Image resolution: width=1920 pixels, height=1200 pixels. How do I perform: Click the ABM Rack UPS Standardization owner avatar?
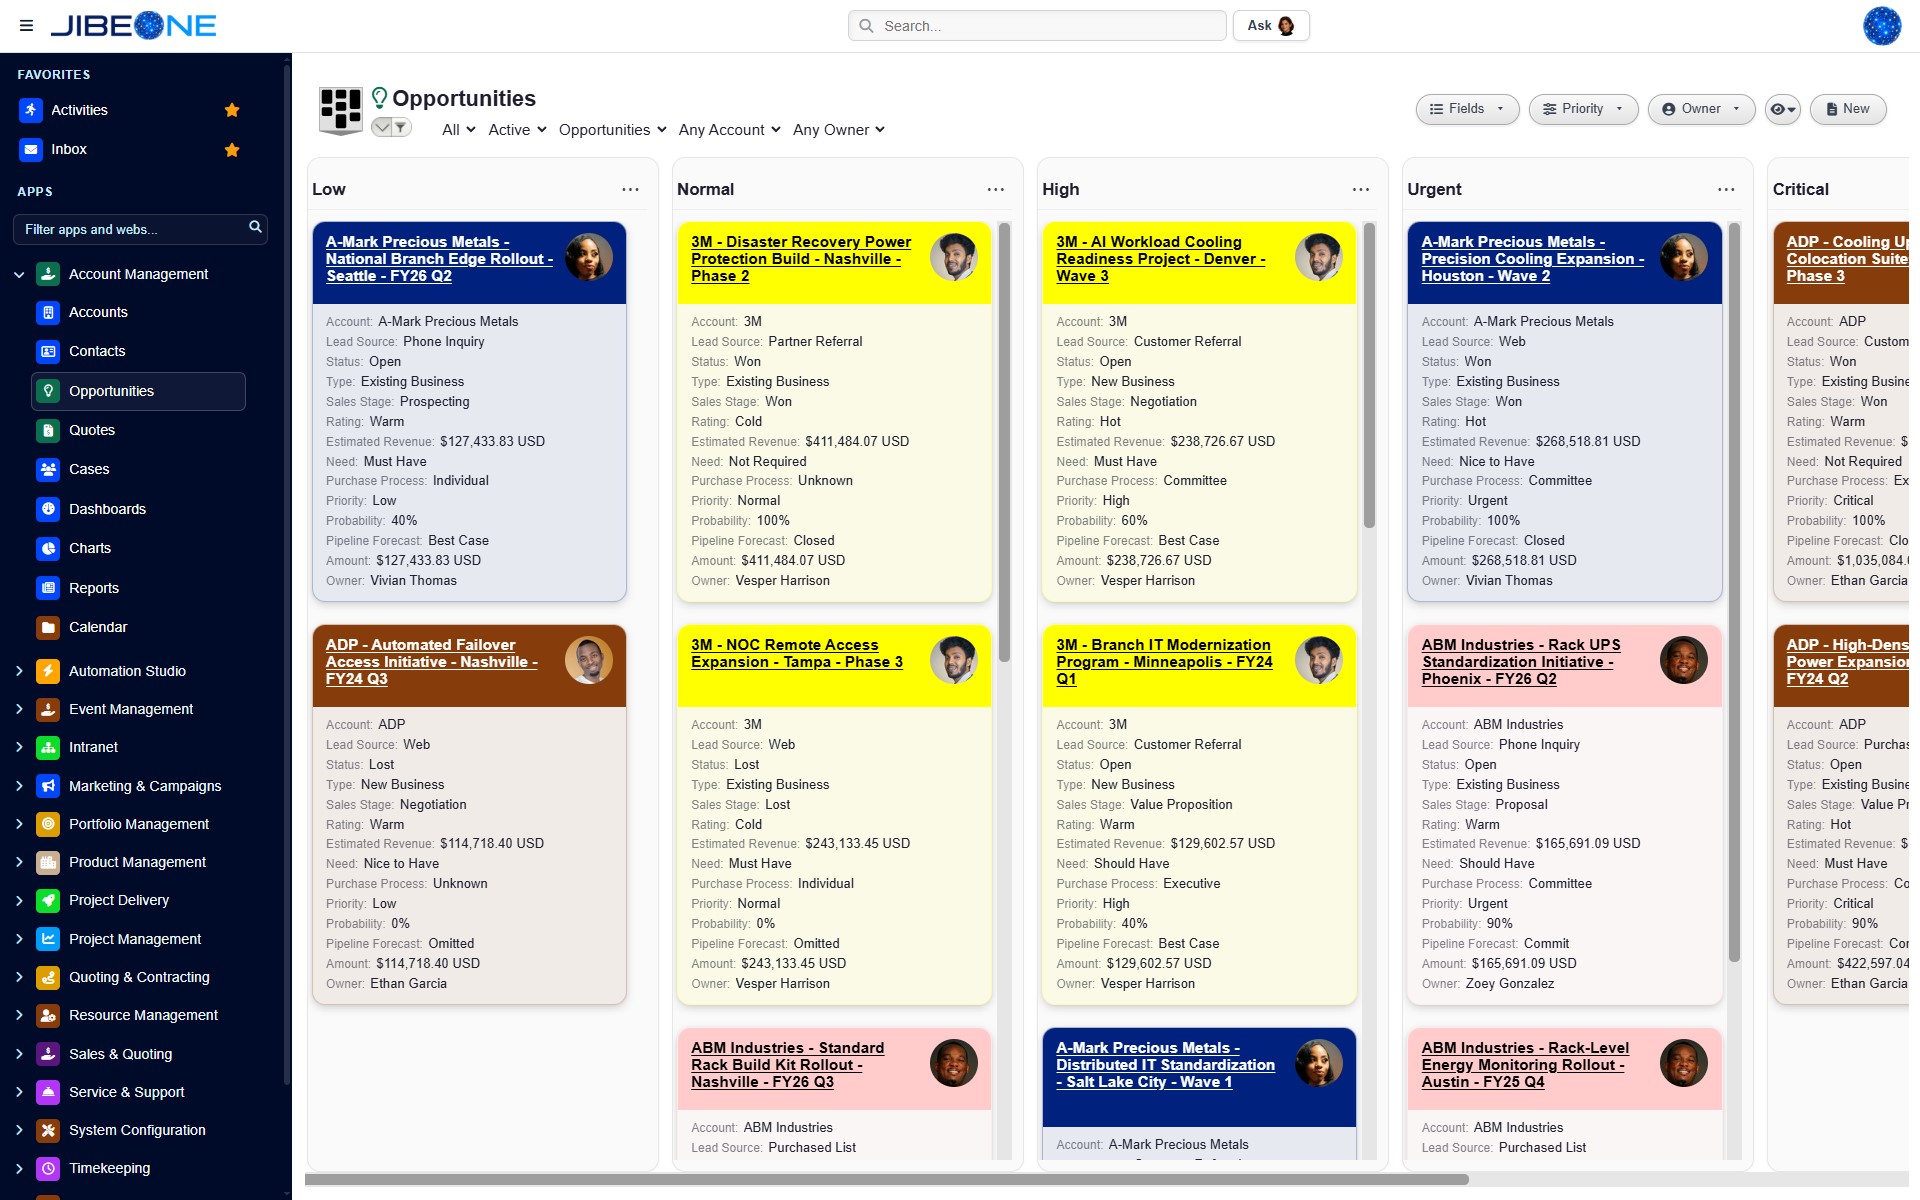coord(1683,661)
